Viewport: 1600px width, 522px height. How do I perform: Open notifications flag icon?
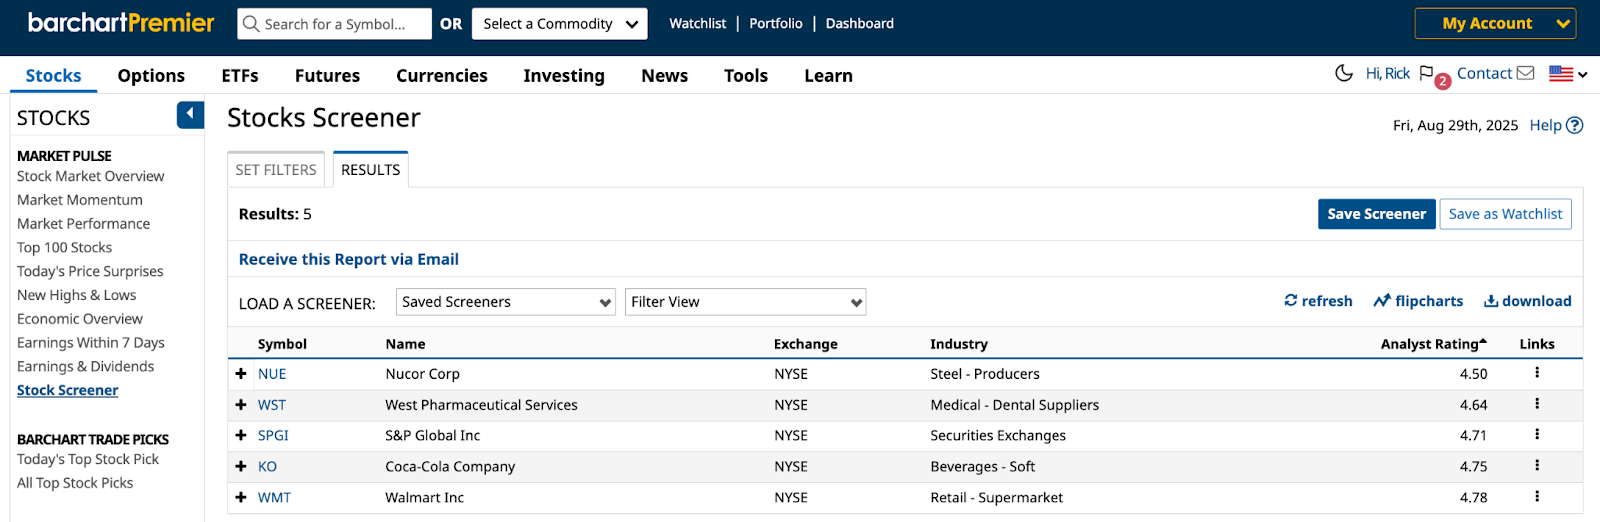coord(1427,73)
